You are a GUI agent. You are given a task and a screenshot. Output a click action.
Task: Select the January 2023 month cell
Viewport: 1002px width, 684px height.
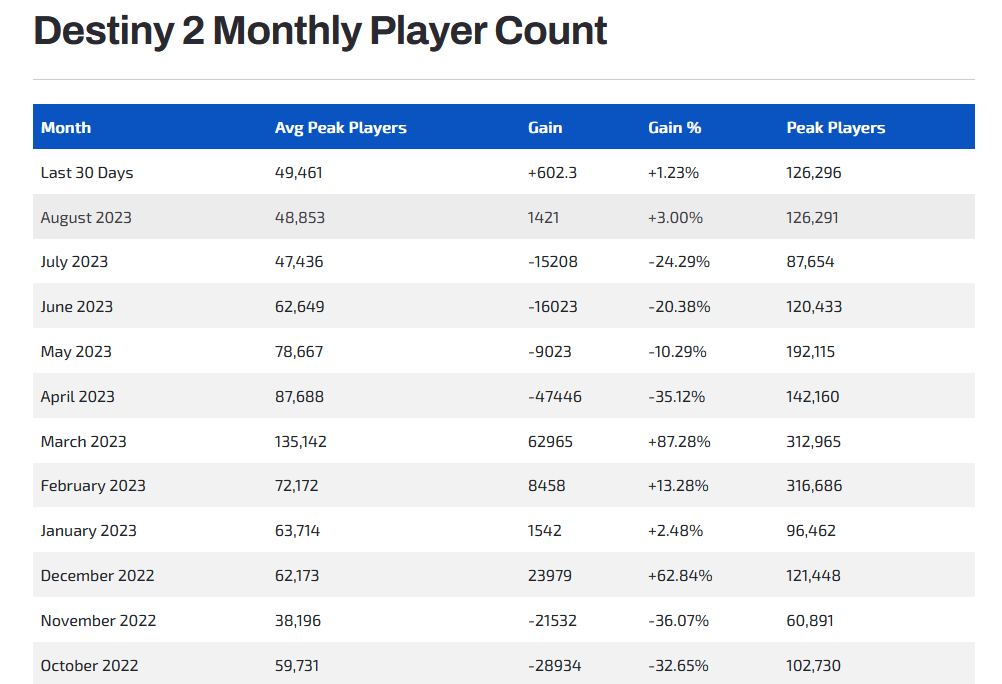pyautogui.click(x=89, y=531)
